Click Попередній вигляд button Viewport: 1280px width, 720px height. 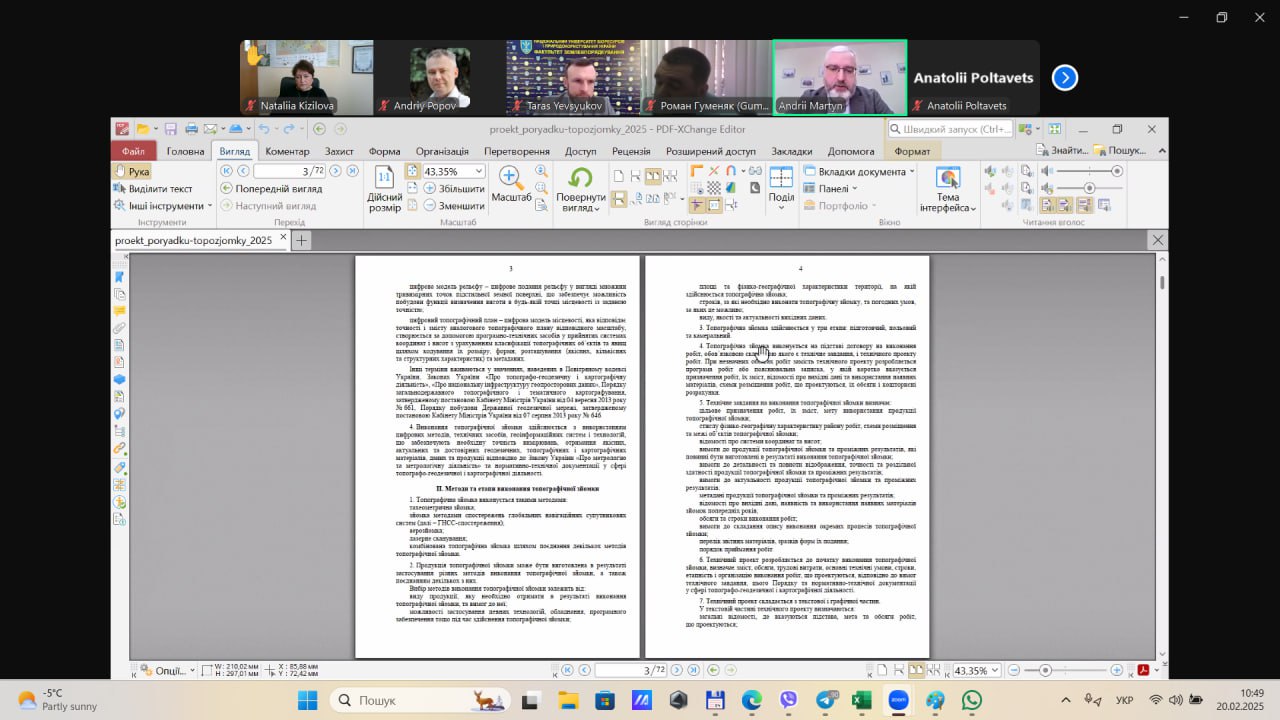[x=272, y=188]
